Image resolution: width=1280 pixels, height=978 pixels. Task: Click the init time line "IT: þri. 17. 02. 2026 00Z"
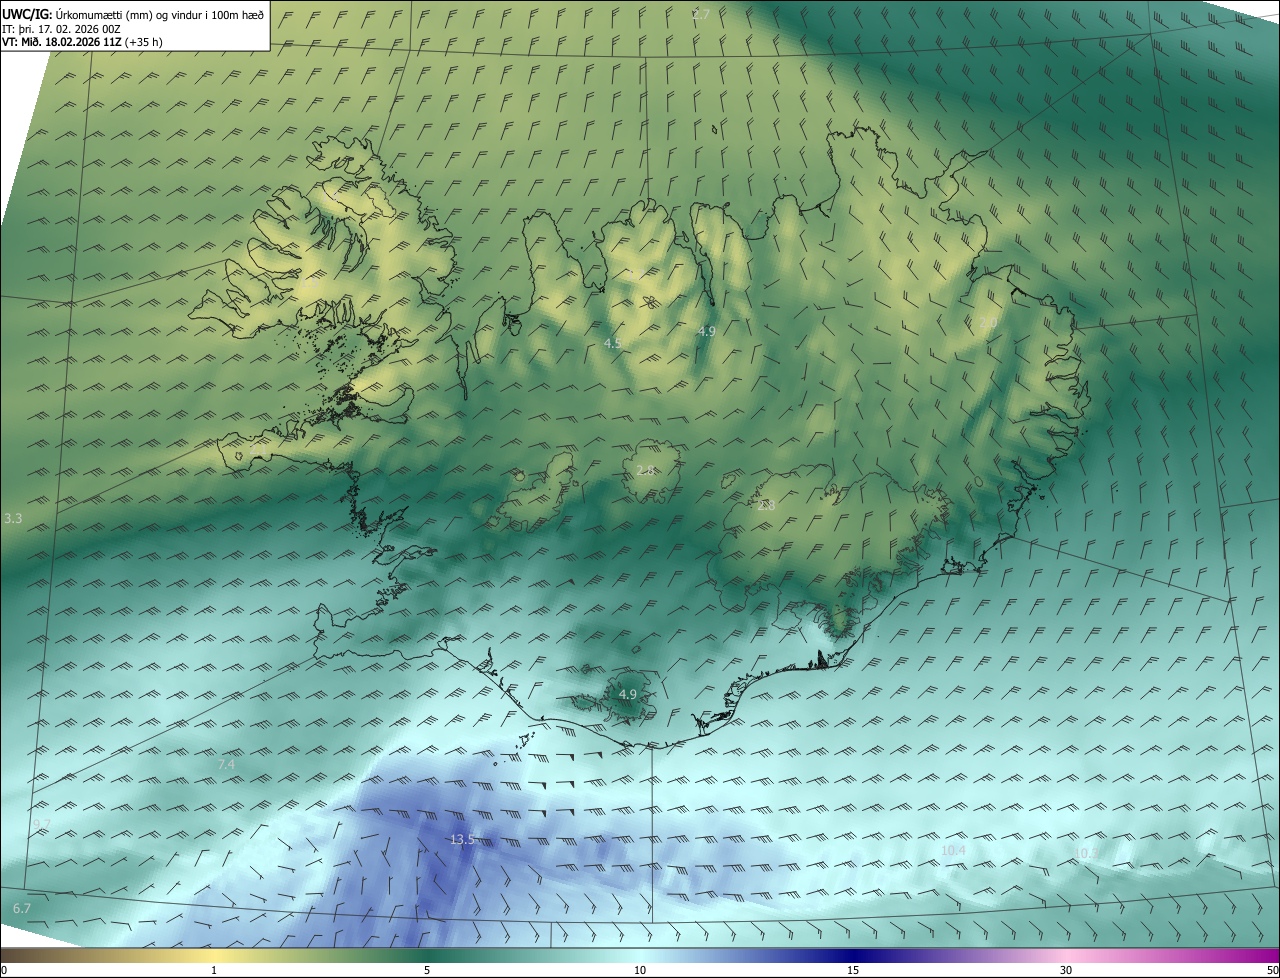[x=61, y=28]
